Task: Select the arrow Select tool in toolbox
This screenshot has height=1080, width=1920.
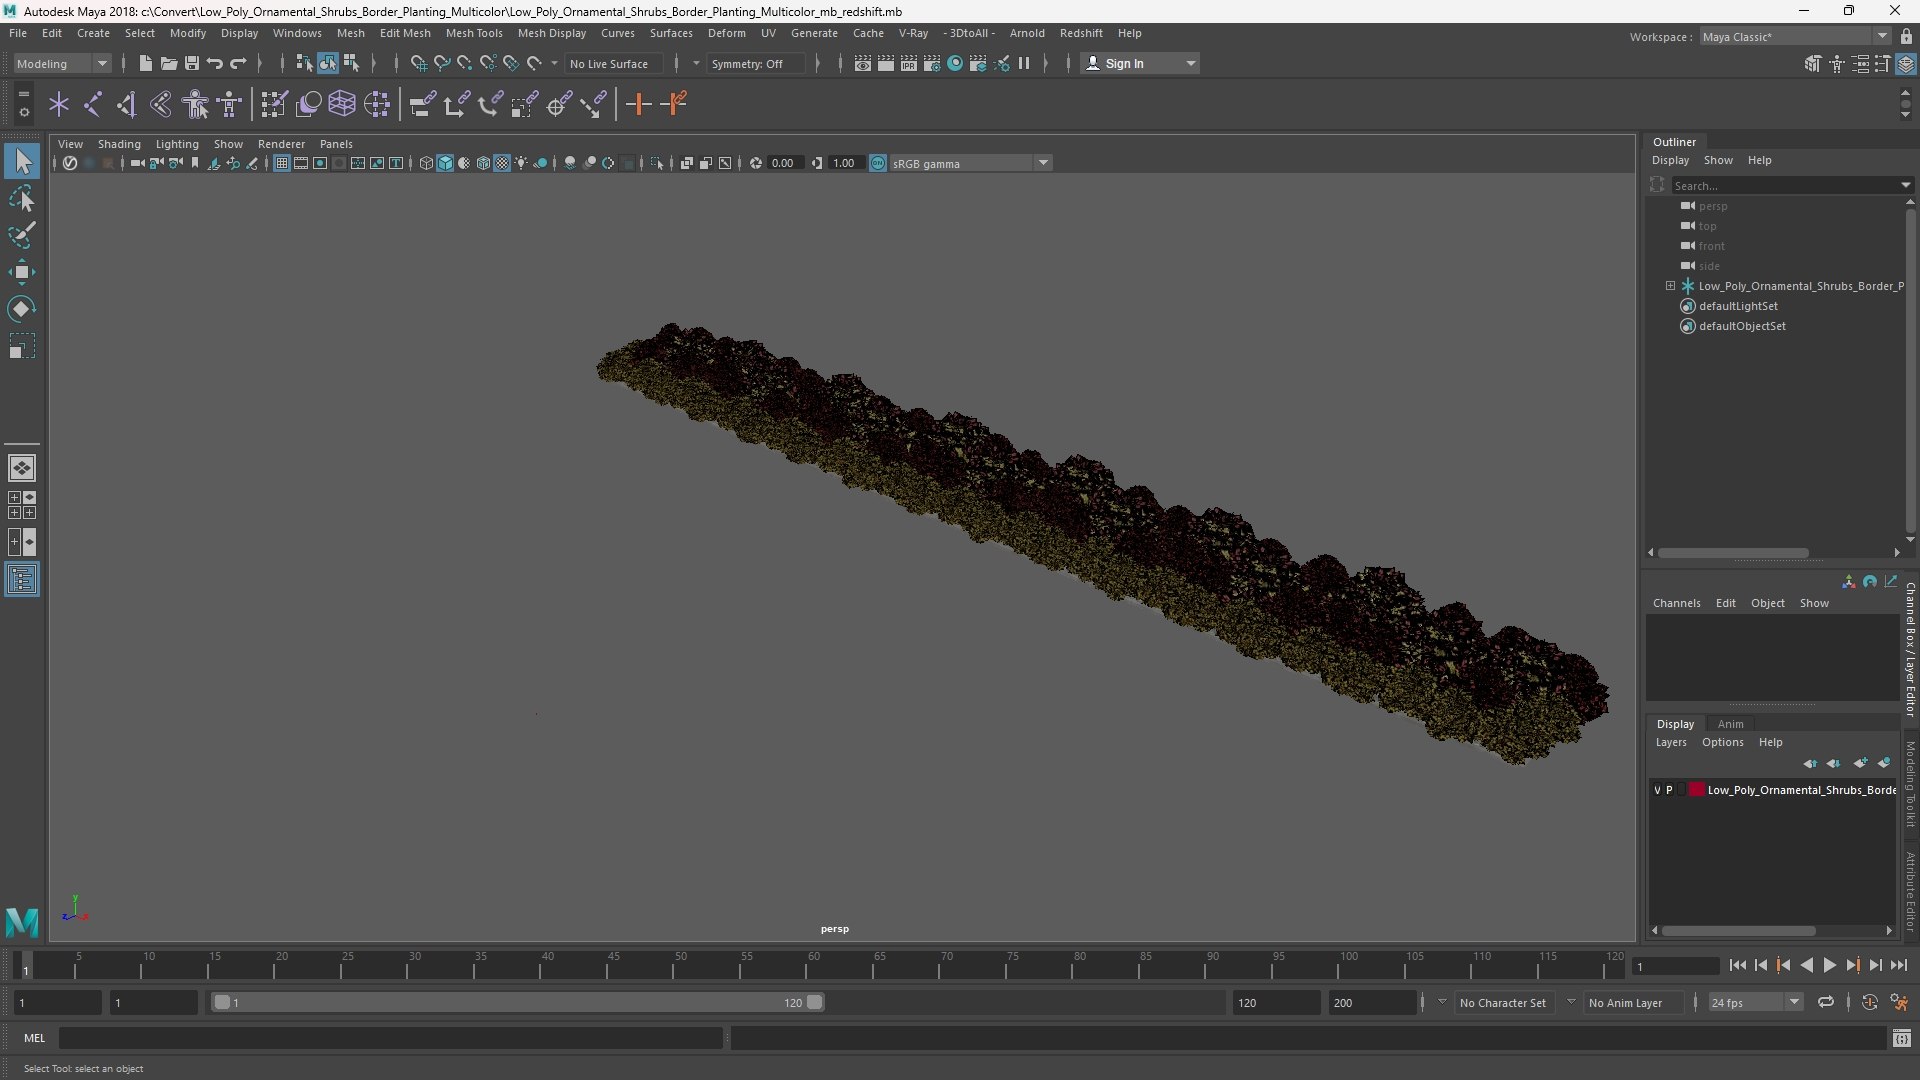Action: 22,161
